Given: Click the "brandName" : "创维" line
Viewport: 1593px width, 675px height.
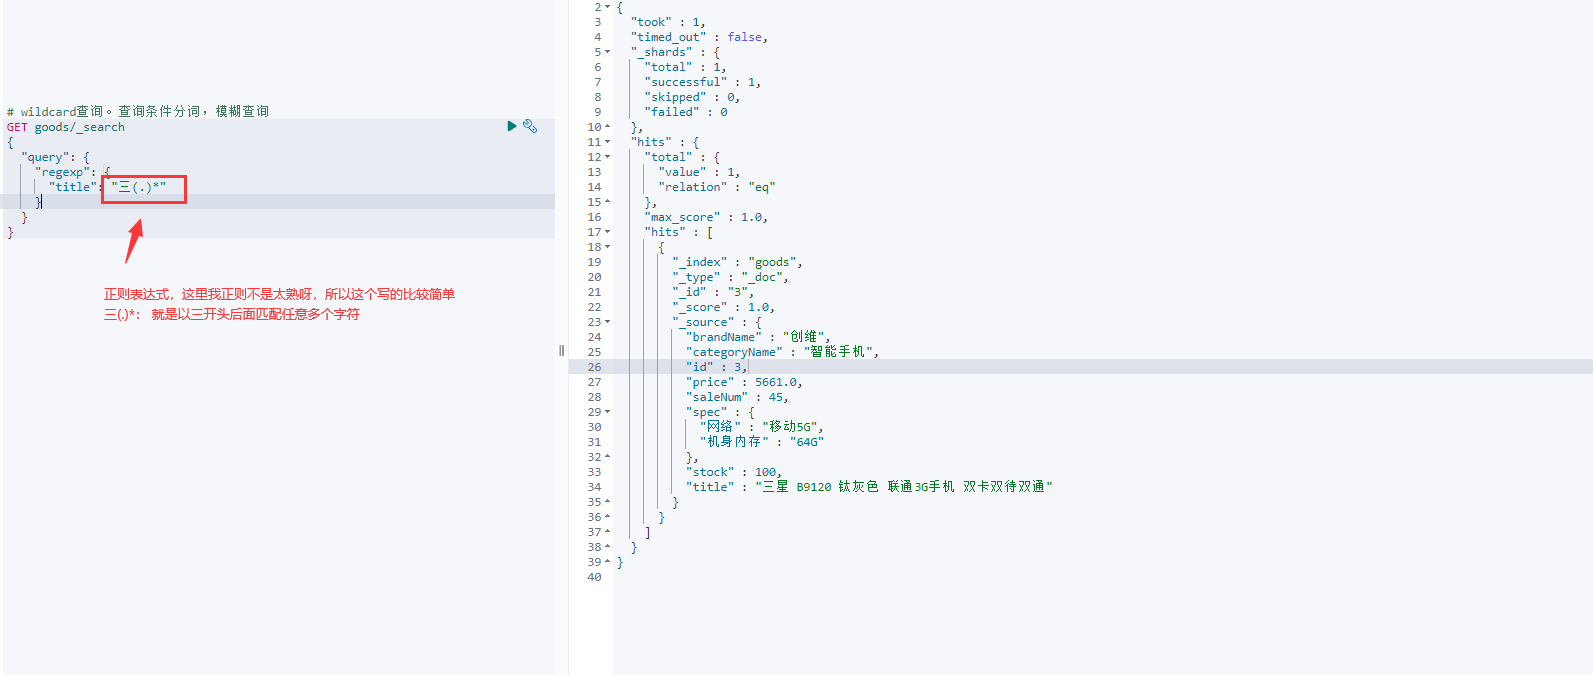Looking at the screenshot, I should (x=758, y=337).
